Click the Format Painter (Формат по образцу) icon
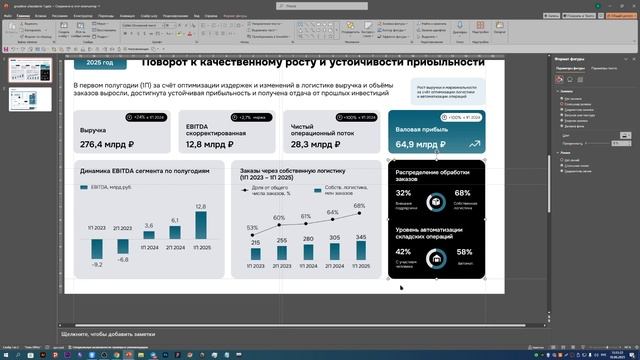This screenshot has height=360, width=640. pos(22,37)
